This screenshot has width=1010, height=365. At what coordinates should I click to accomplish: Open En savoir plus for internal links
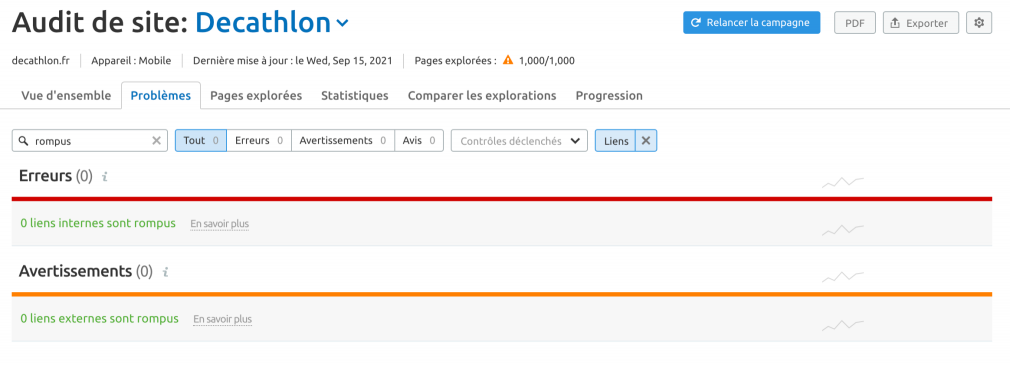pos(220,224)
